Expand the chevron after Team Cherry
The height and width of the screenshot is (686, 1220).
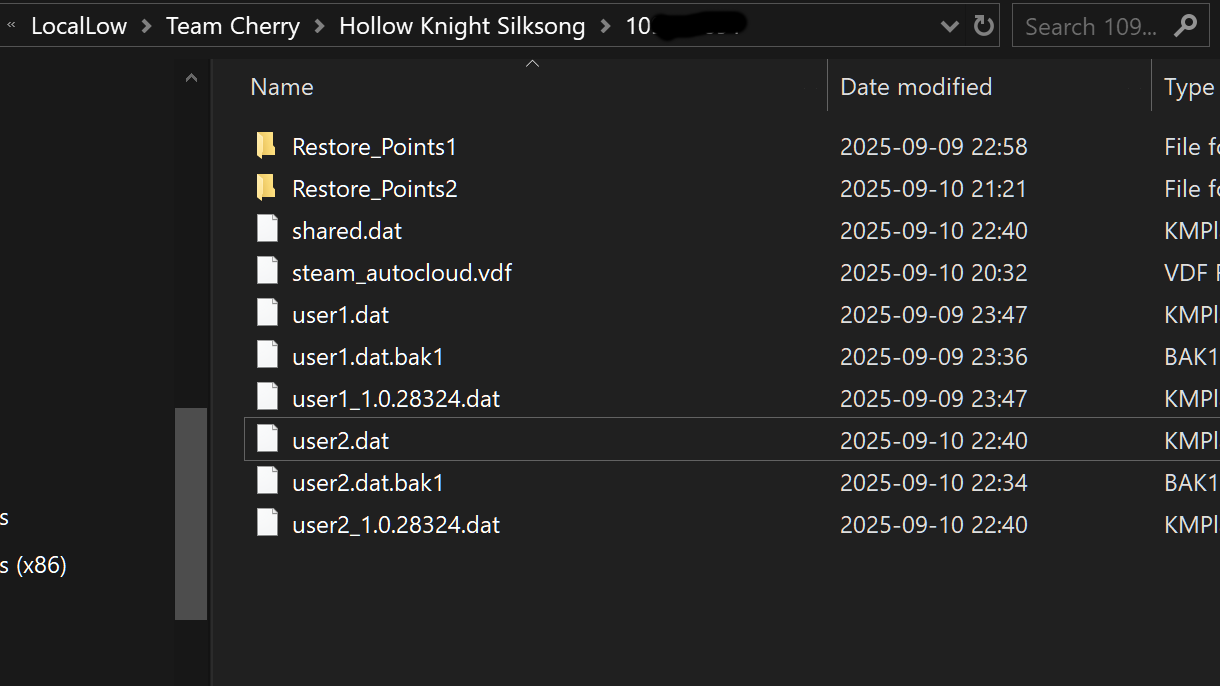[320, 27]
